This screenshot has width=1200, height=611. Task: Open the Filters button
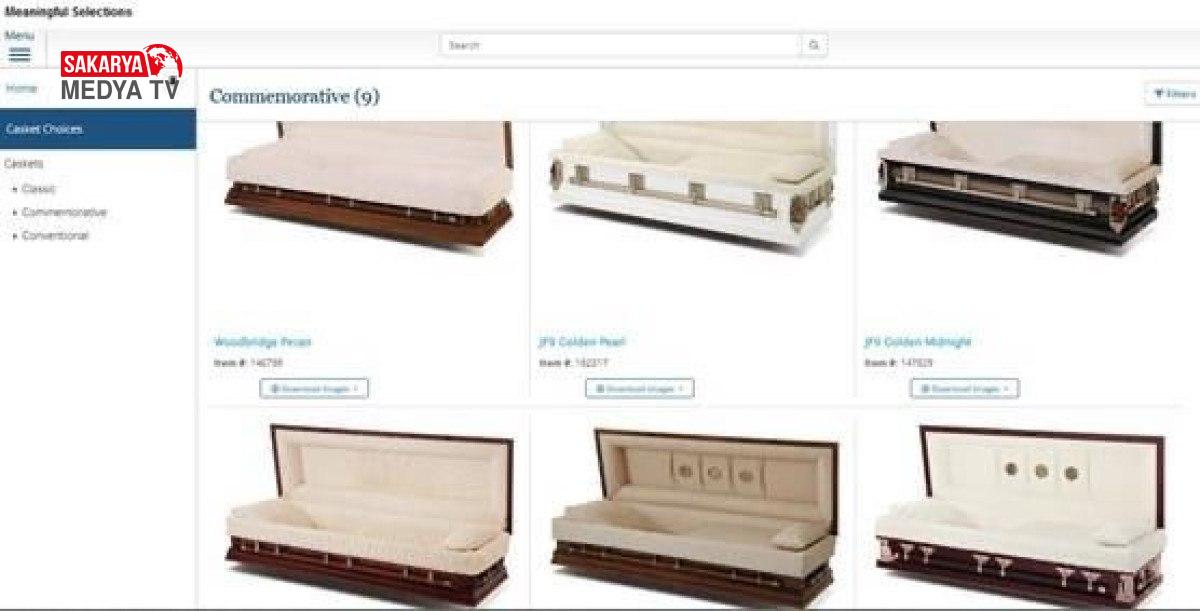pyautogui.click(x=1174, y=94)
